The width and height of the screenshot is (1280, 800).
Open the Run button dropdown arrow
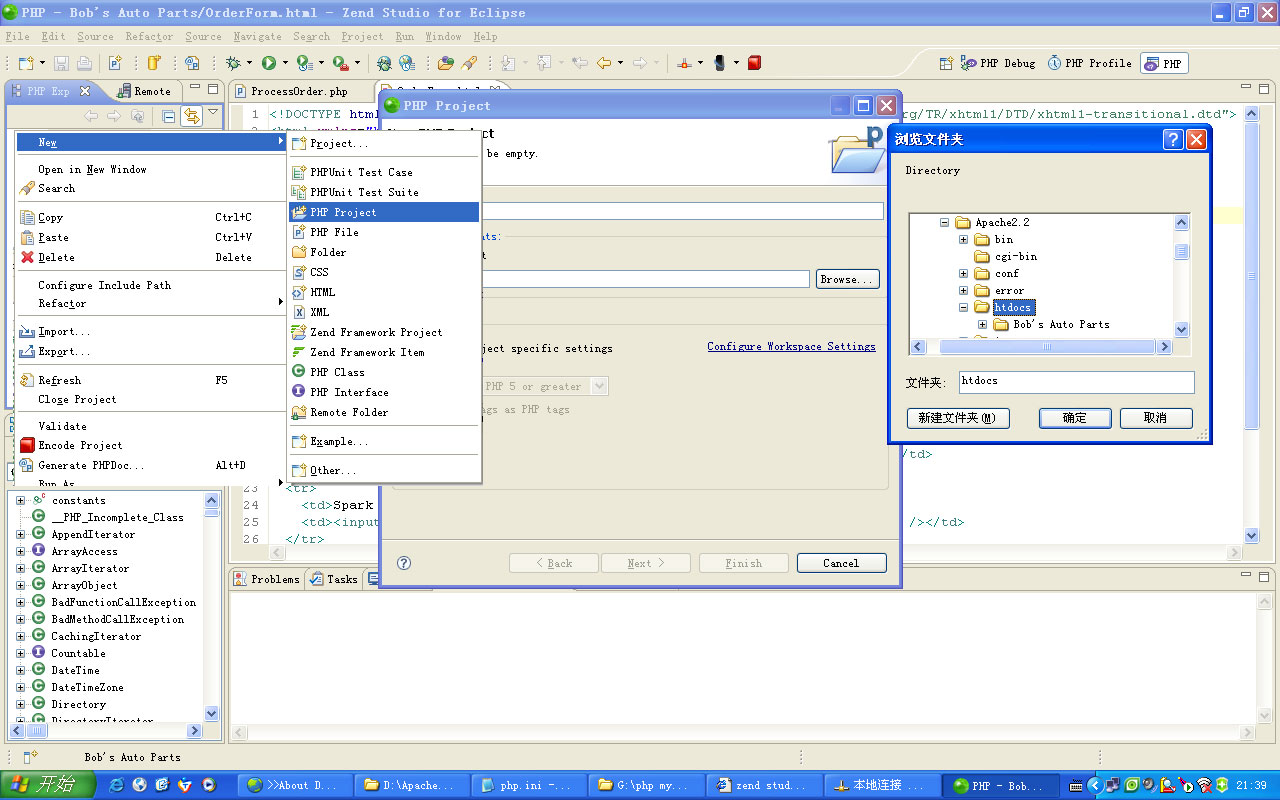coord(285,63)
